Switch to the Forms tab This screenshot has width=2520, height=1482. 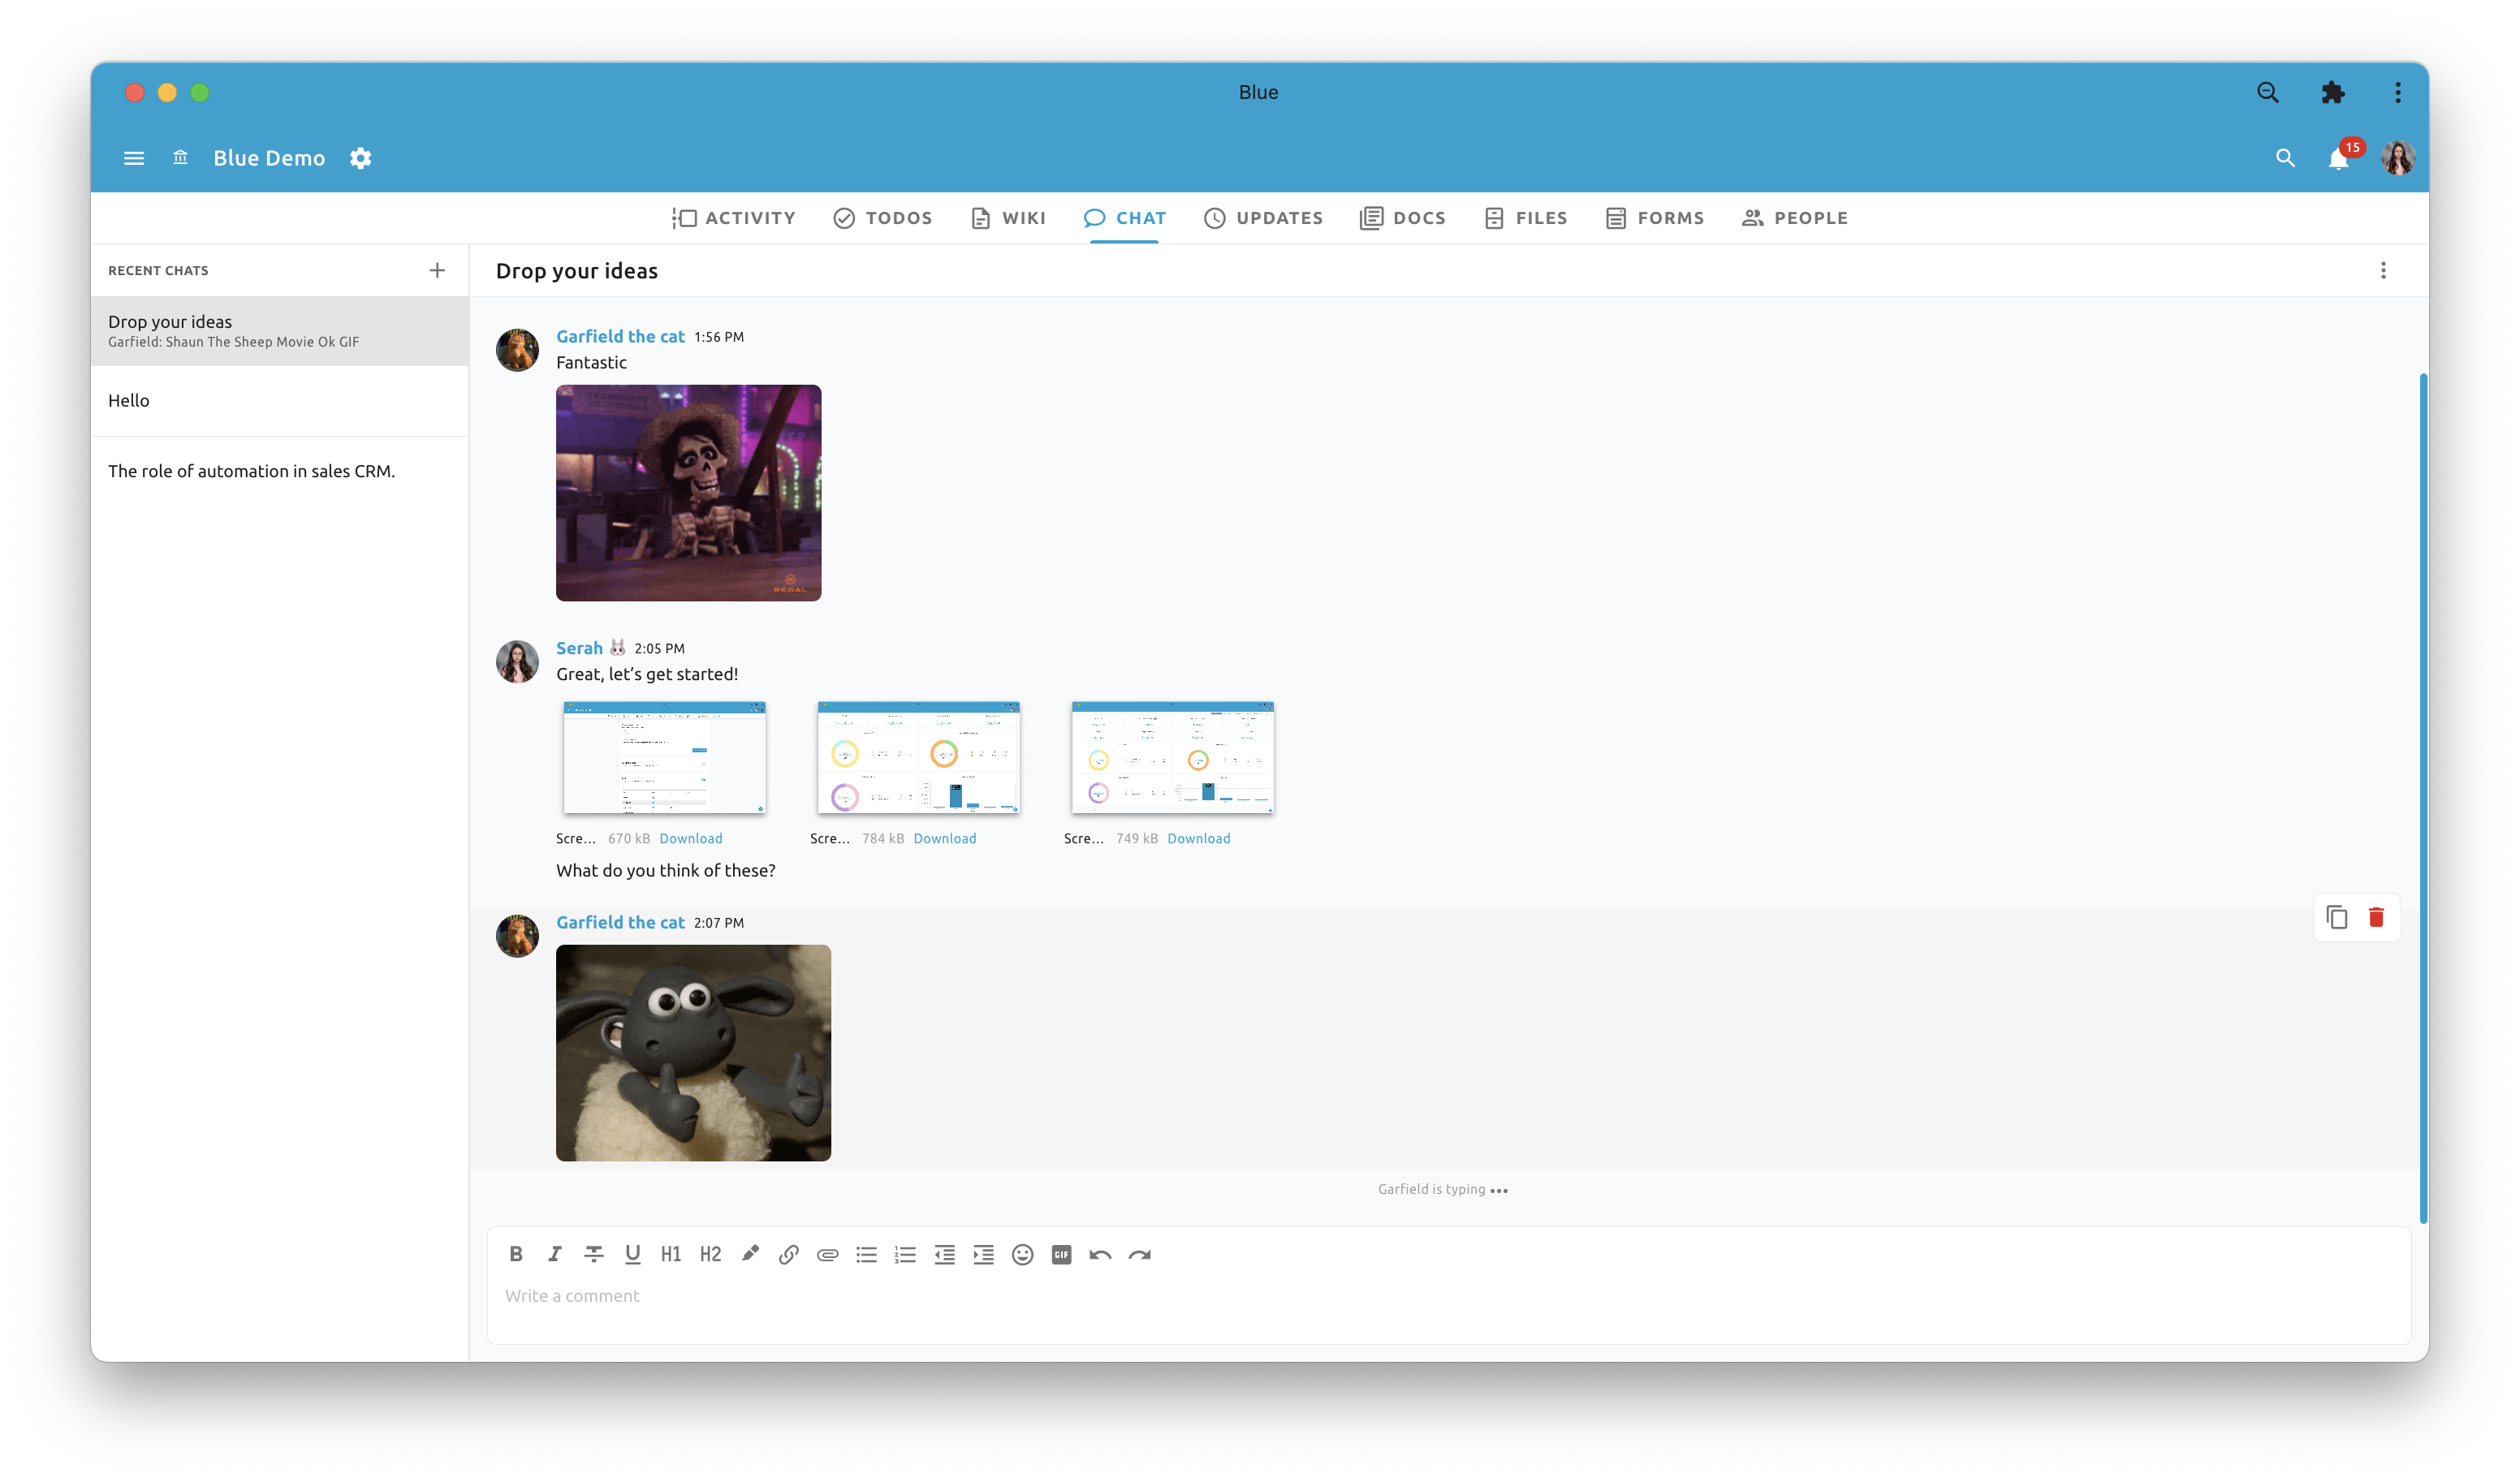[x=1654, y=218]
